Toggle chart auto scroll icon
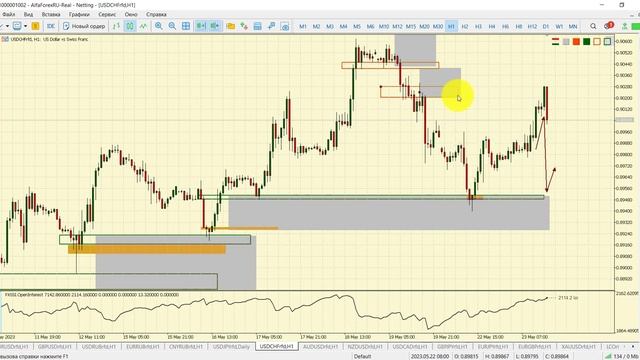Screen dimensions: 640x360 tap(201, 26)
